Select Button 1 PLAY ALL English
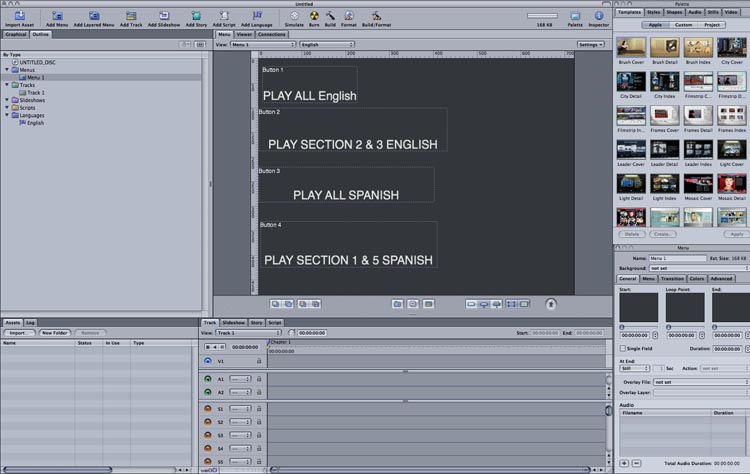This screenshot has width=750, height=474. coord(309,85)
